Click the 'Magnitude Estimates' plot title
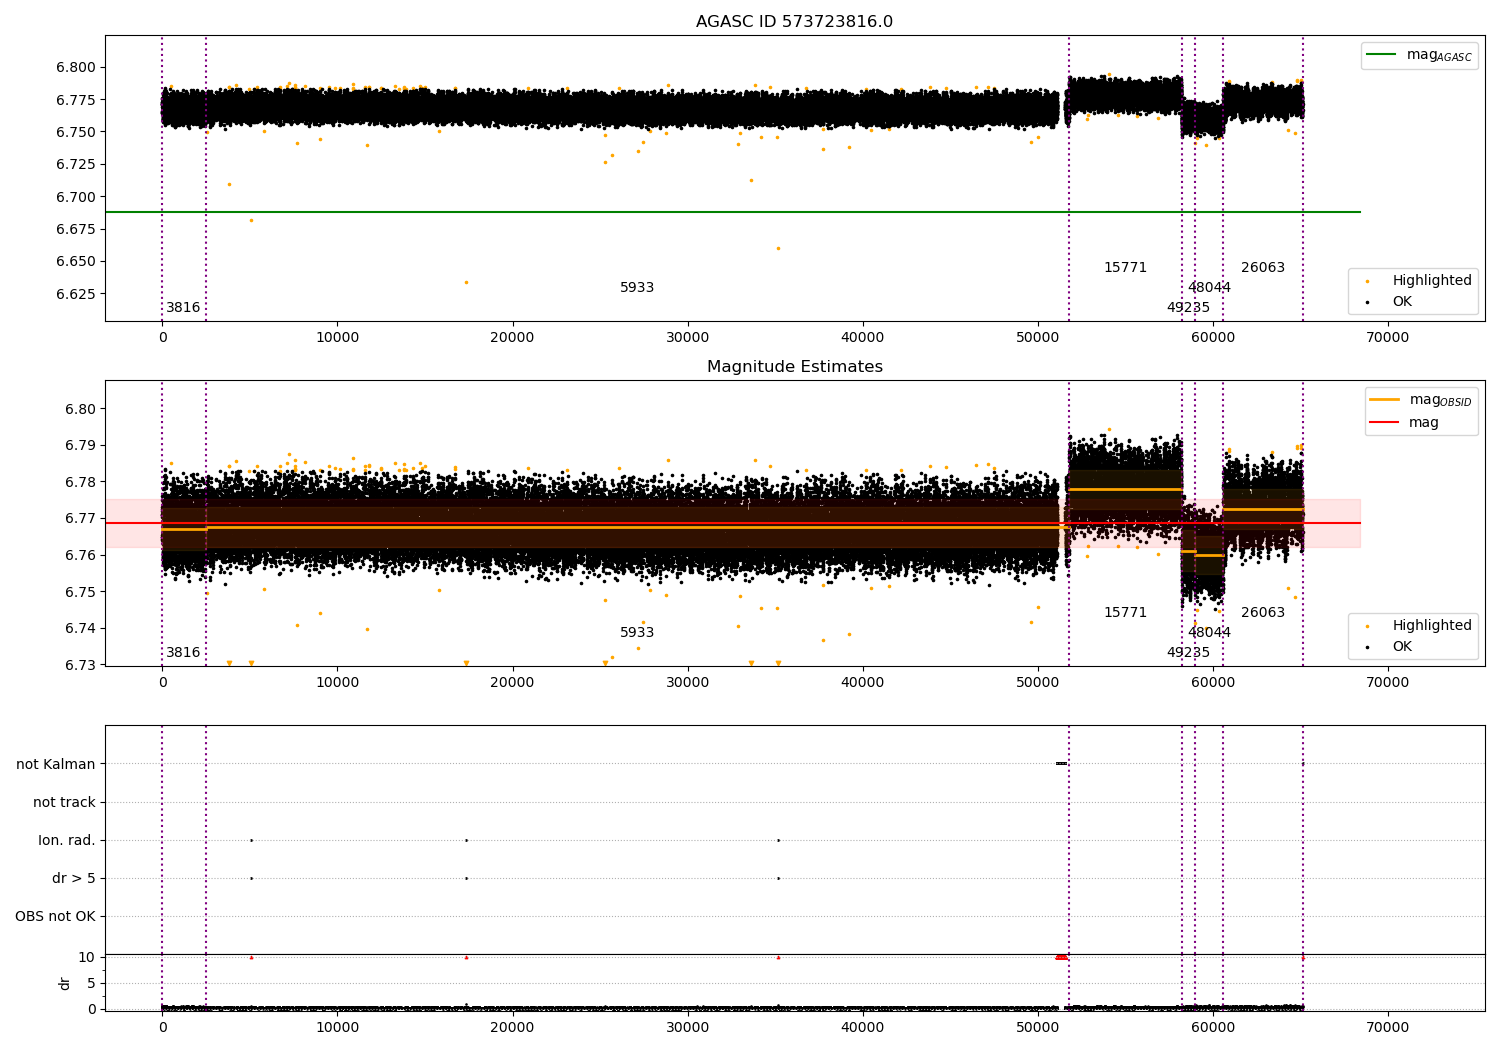 [794, 367]
